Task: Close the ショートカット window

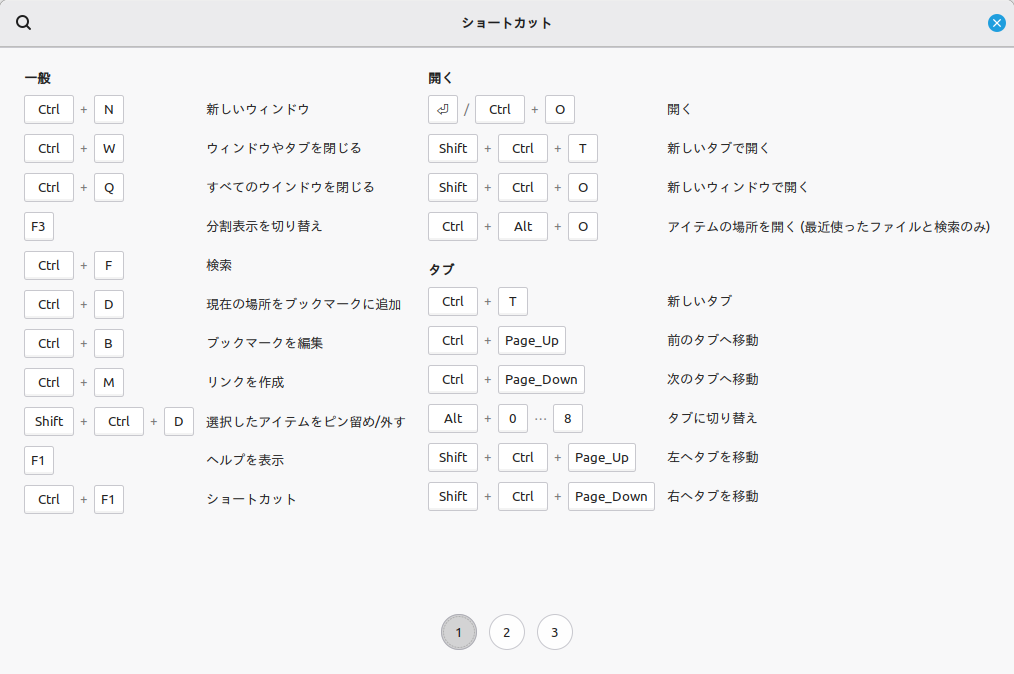Action: [x=996, y=23]
